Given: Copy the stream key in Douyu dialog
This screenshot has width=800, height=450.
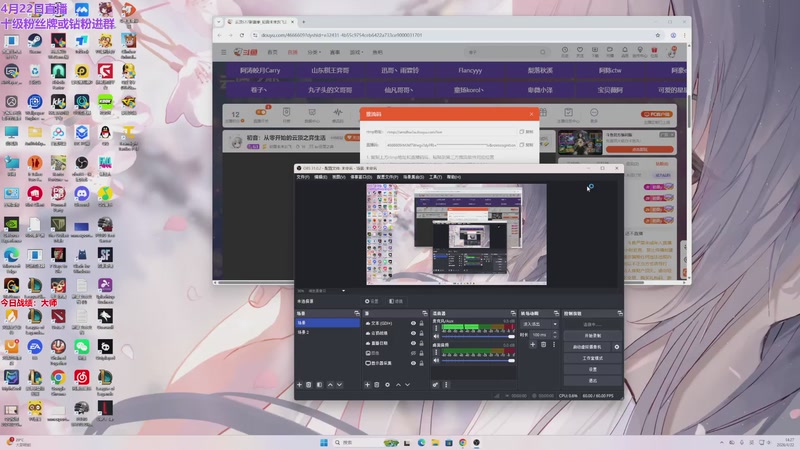Looking at the screenshot, I should [526, 145].
